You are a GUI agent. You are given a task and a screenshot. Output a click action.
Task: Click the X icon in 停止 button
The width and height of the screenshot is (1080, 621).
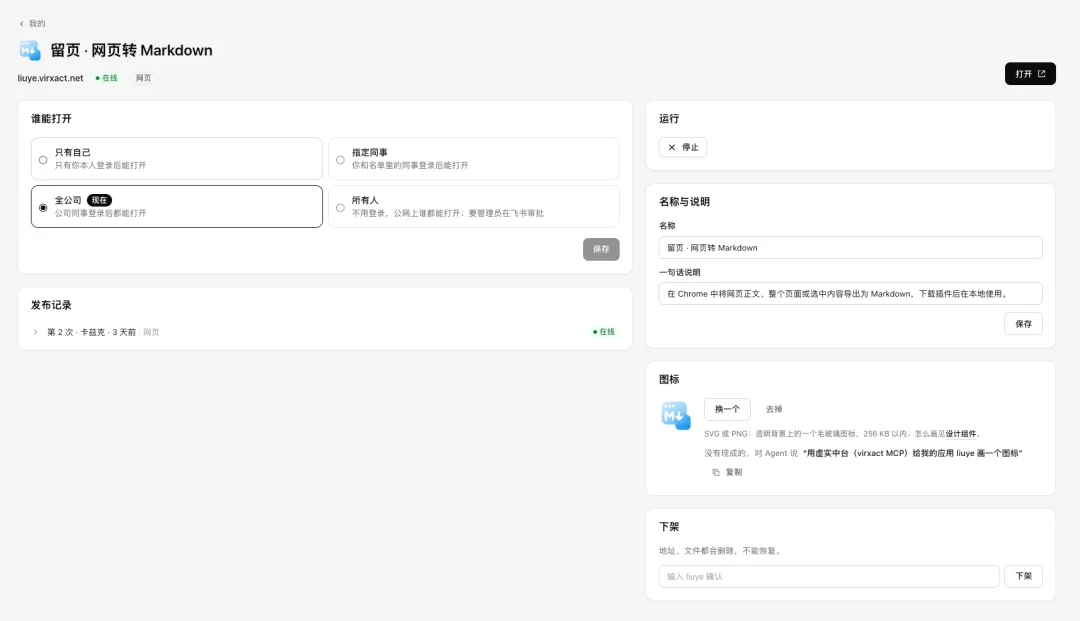point(672,147)
